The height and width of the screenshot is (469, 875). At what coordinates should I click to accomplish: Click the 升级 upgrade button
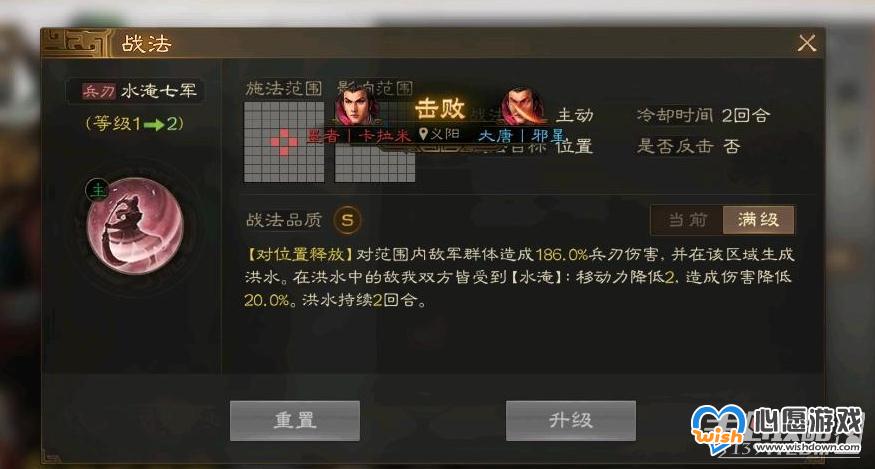click(570, 420)
